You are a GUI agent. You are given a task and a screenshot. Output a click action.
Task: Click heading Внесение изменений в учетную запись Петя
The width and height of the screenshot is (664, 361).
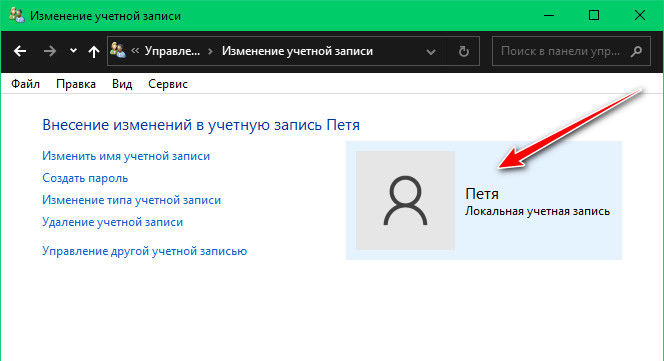tap(201, 125)
